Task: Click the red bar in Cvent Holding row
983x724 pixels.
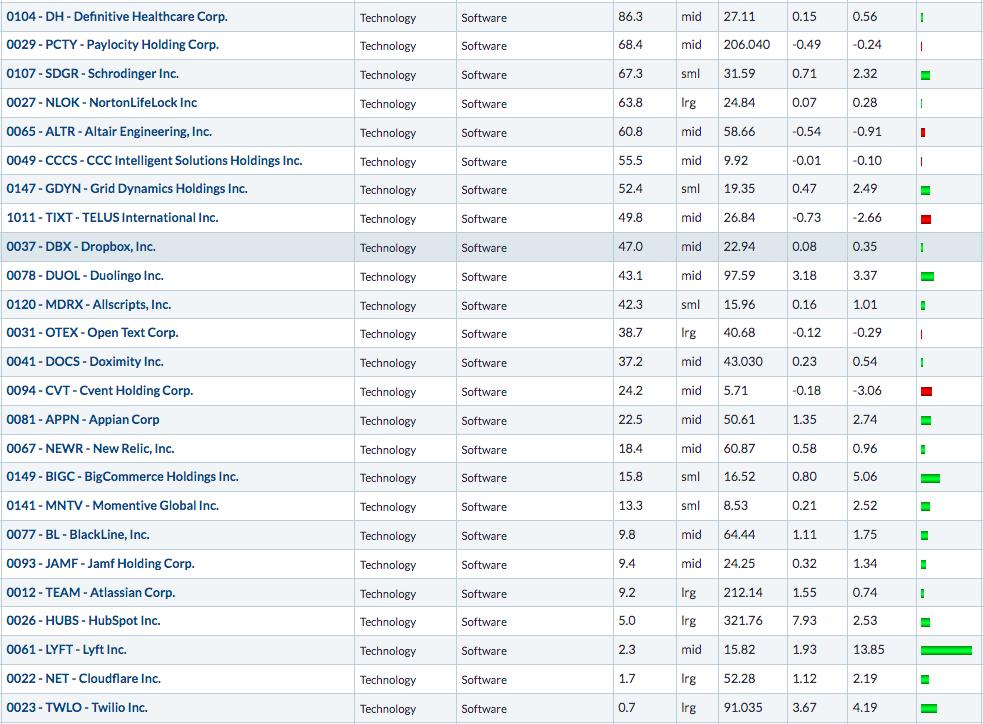Action: [927, 392]
